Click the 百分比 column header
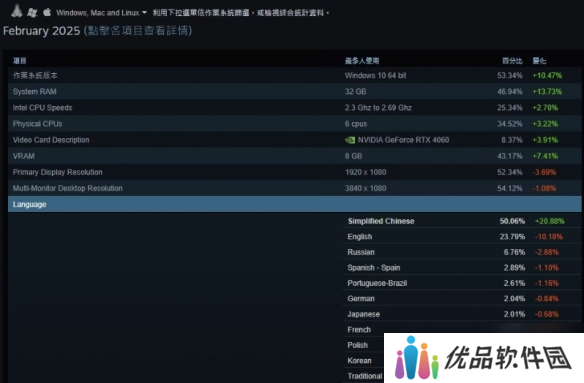The image size is (584, 383). pyautogui.click(x=512, y=61)
